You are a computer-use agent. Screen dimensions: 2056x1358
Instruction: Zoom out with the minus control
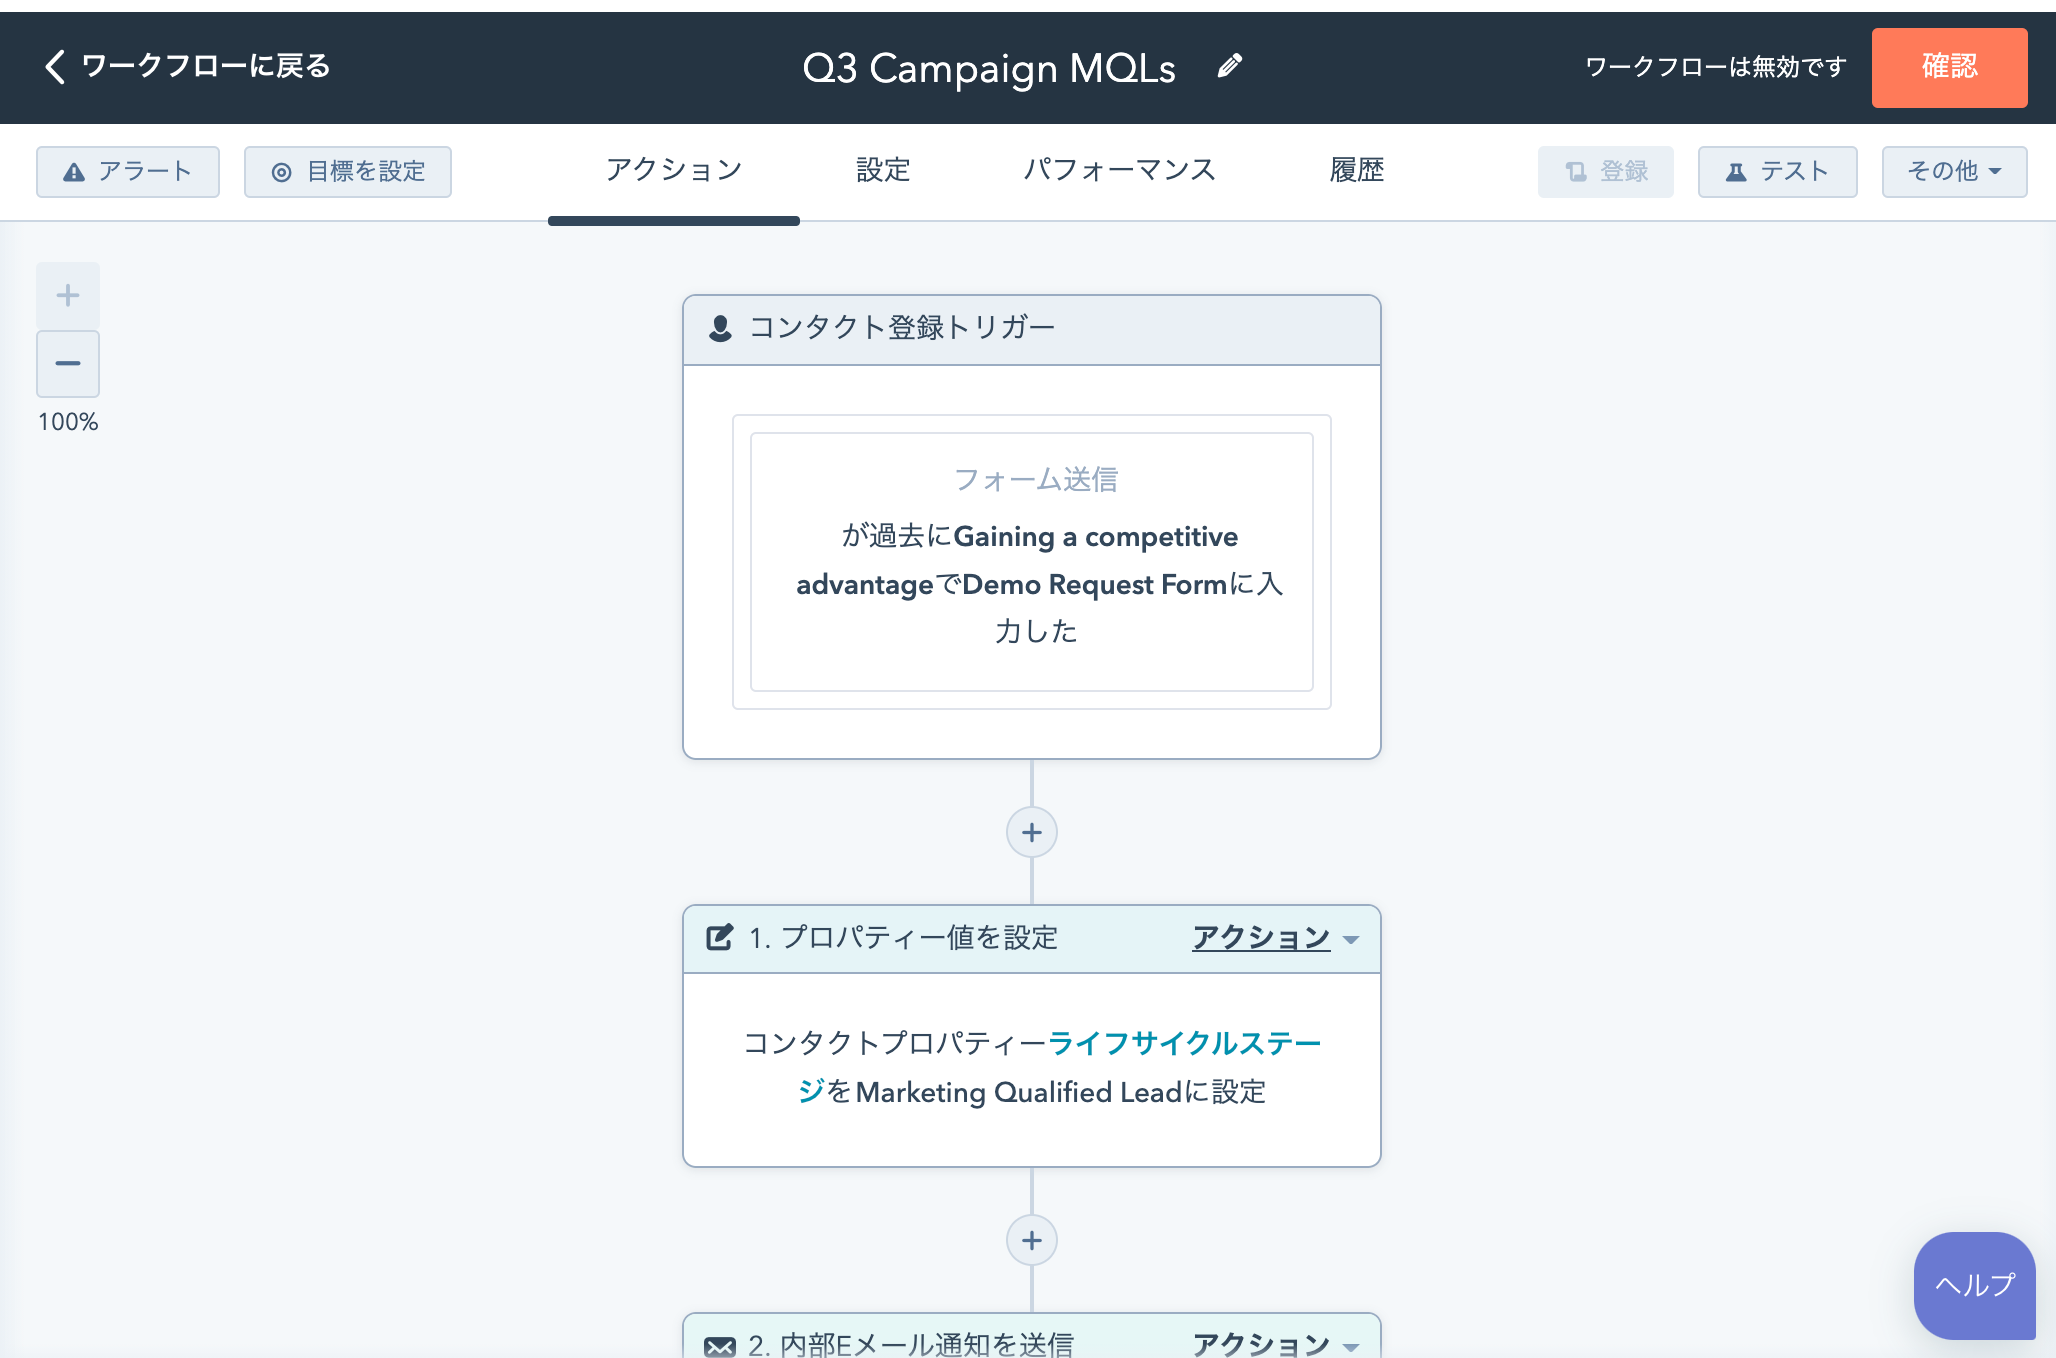coord(68,363)
